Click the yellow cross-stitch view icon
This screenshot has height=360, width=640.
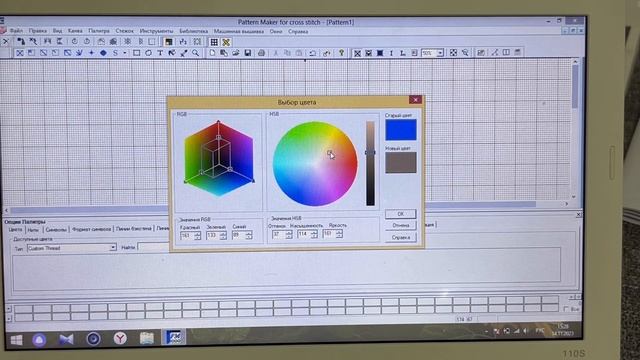(226, 42)
